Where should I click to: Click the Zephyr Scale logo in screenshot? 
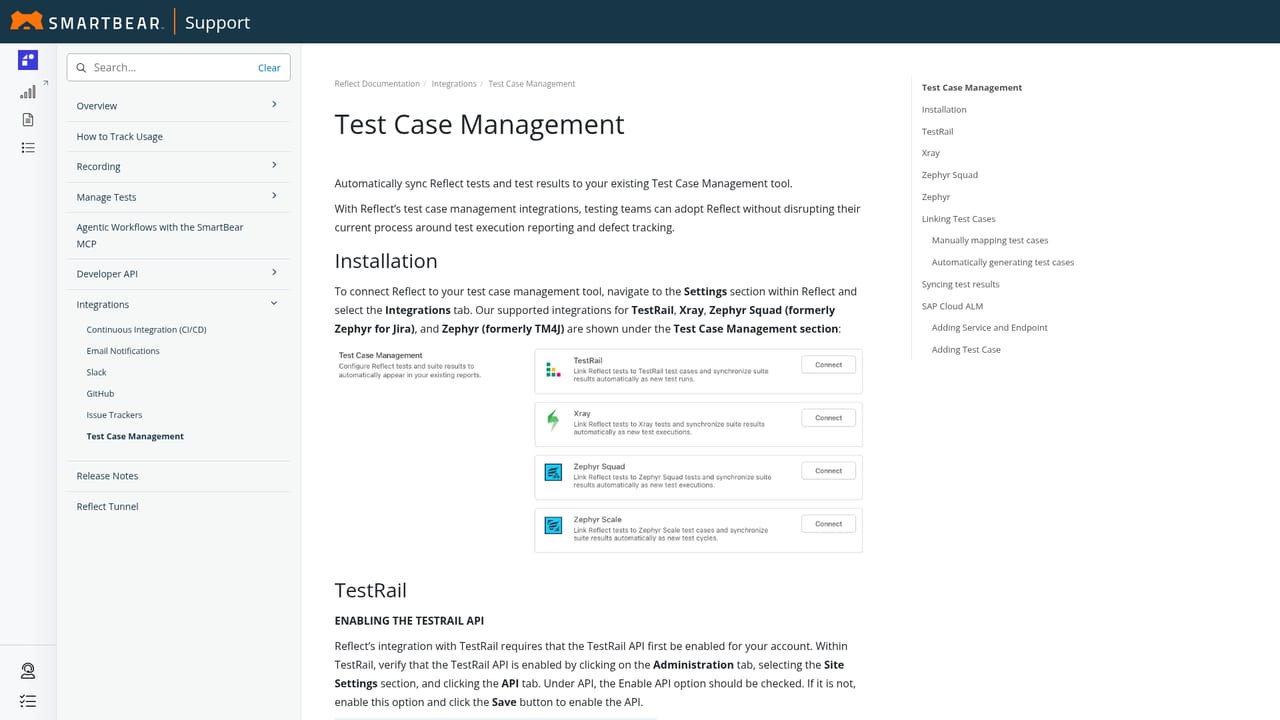pyautogui.click(x=553, y=524)
